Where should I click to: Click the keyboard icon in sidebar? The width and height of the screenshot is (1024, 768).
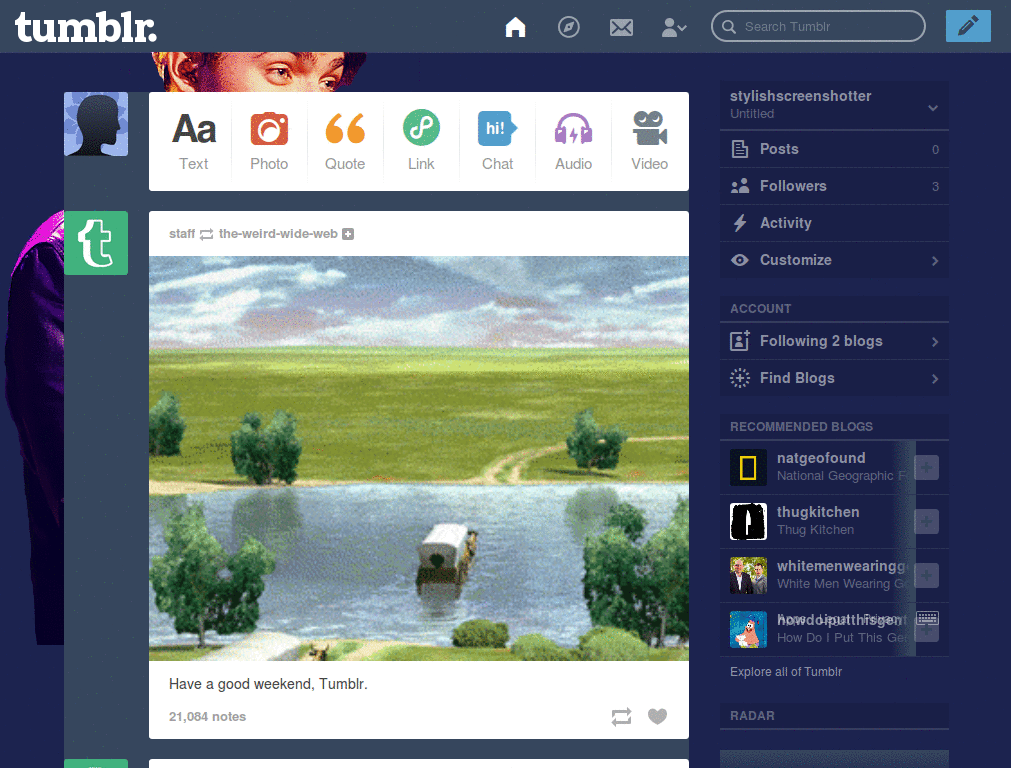(x=927, y=617)
